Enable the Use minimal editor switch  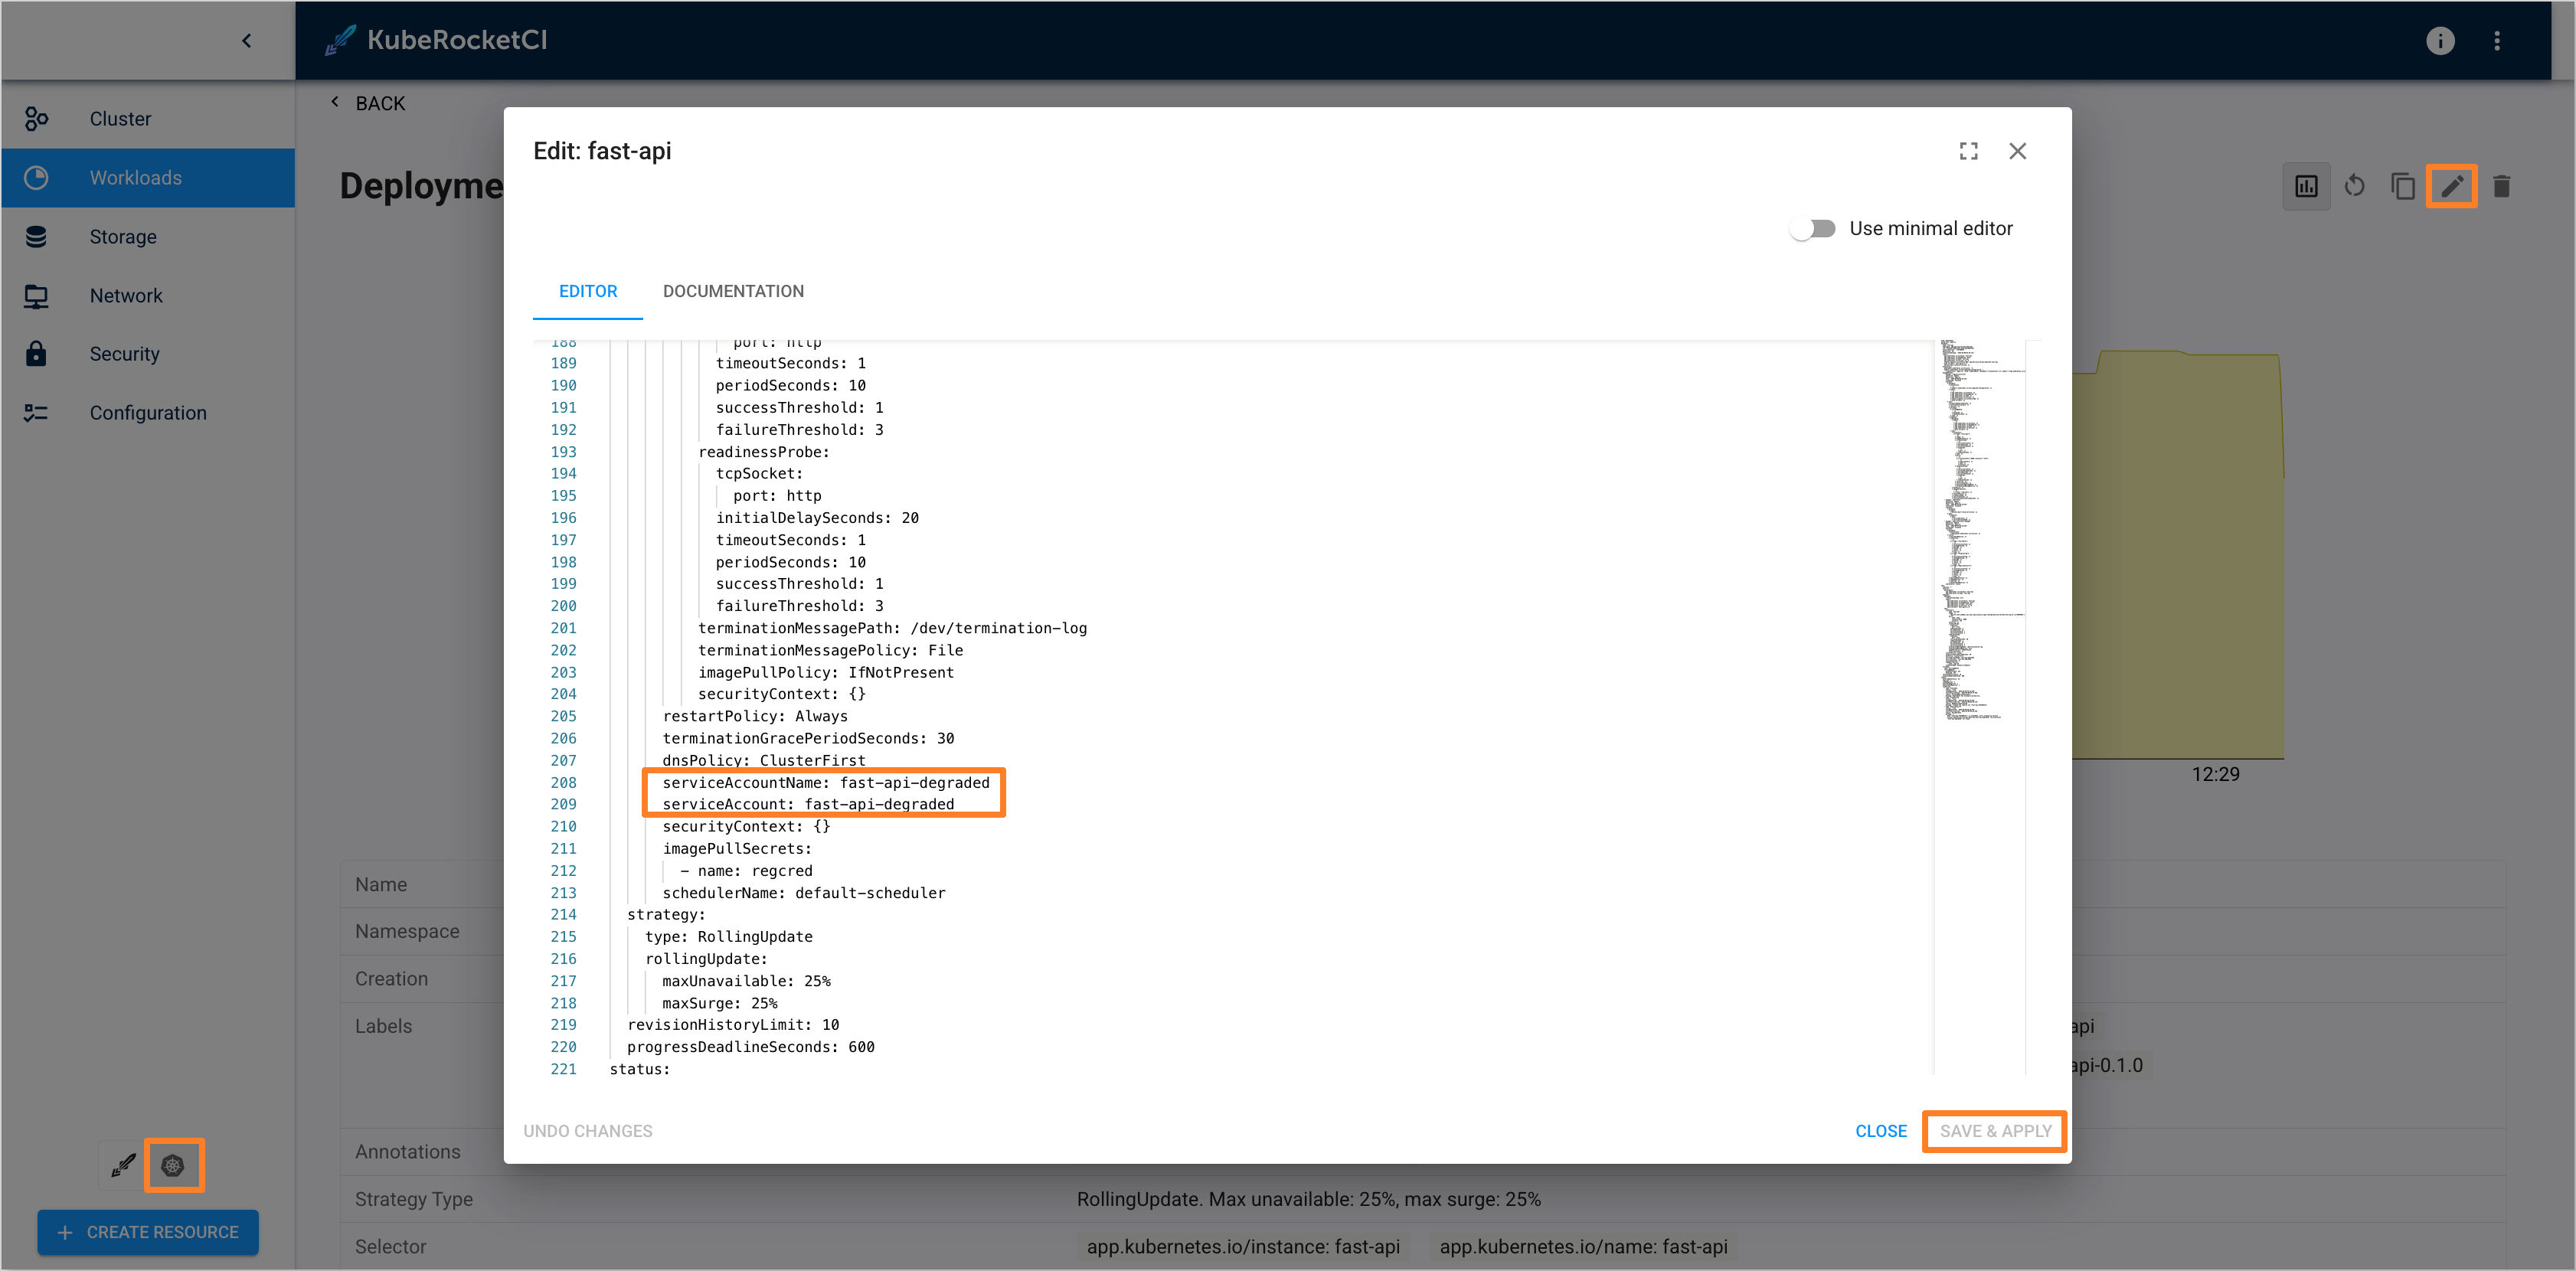click(1813, 229)
